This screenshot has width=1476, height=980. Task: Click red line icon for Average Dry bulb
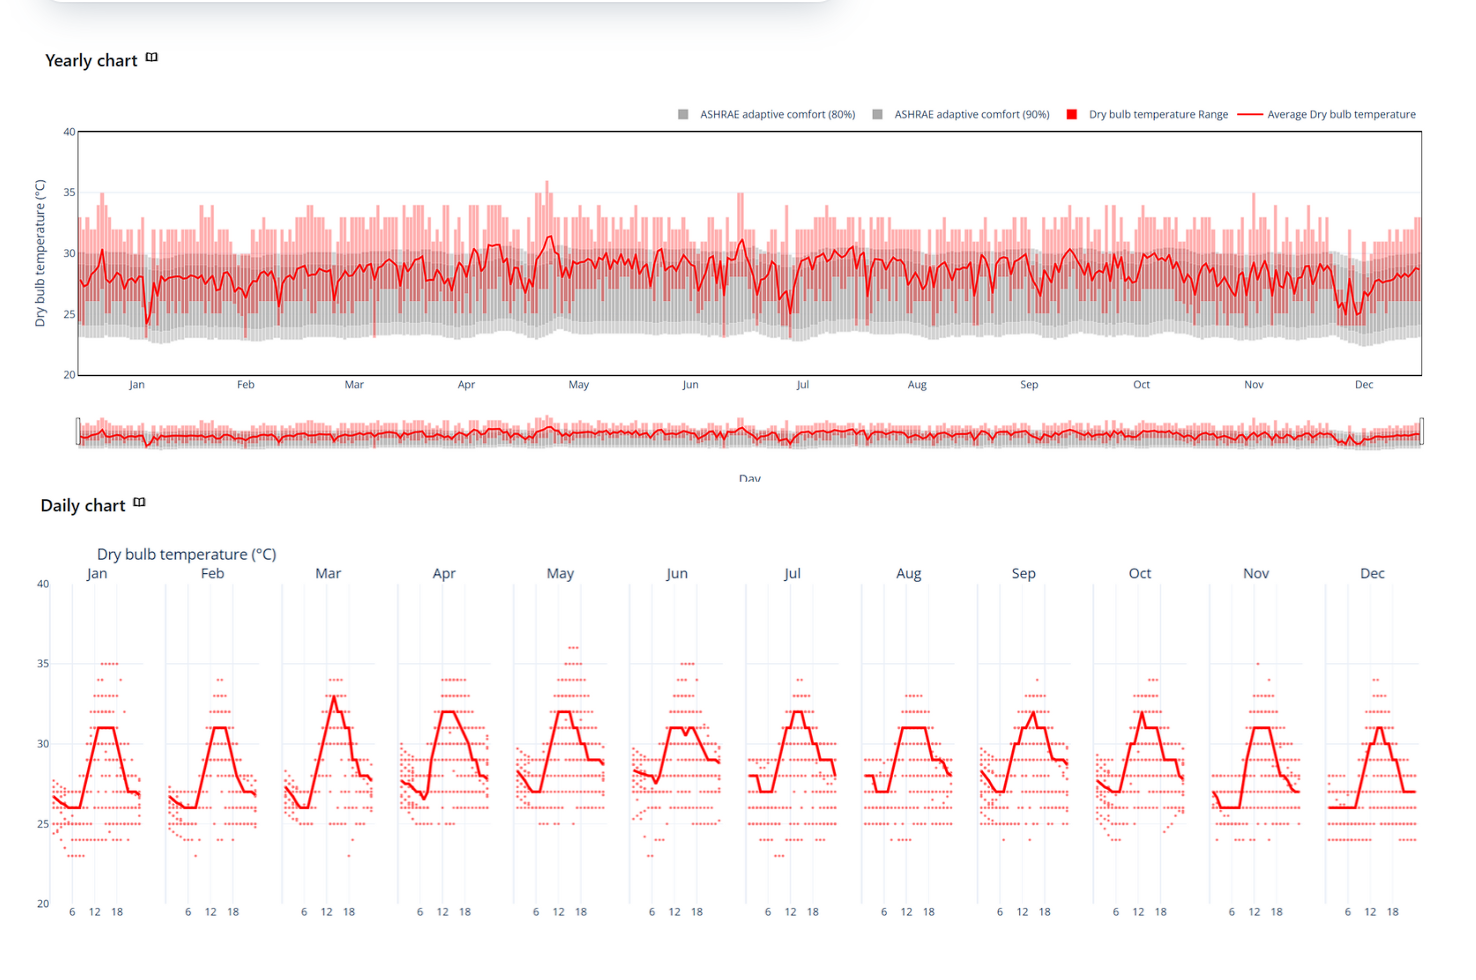click(x=1250, y=115)
